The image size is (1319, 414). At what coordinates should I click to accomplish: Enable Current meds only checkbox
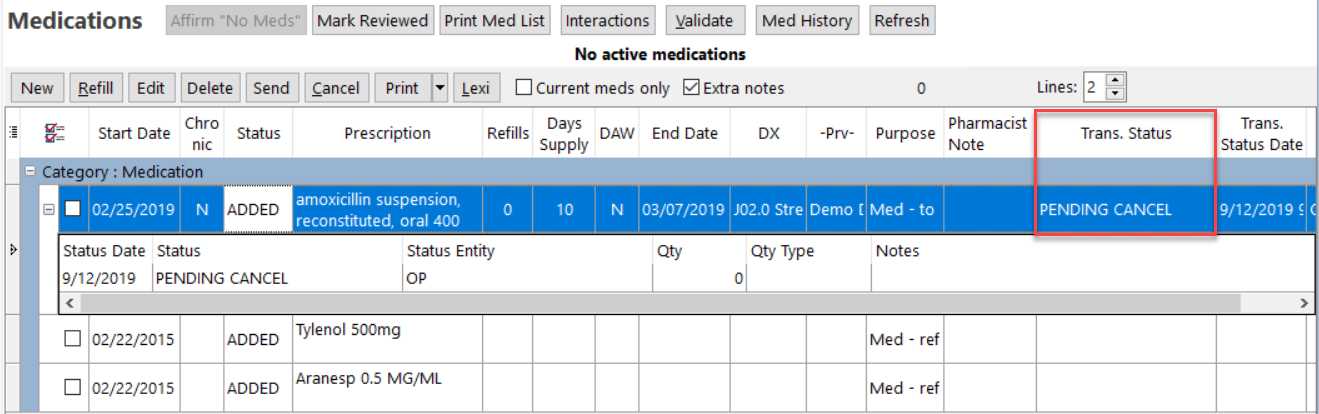[x=524, y=88]
